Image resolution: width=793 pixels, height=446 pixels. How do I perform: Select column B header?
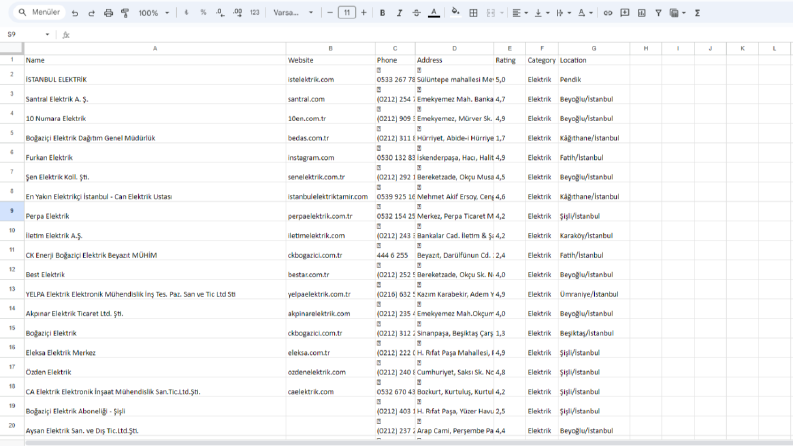tap(330, 49)
